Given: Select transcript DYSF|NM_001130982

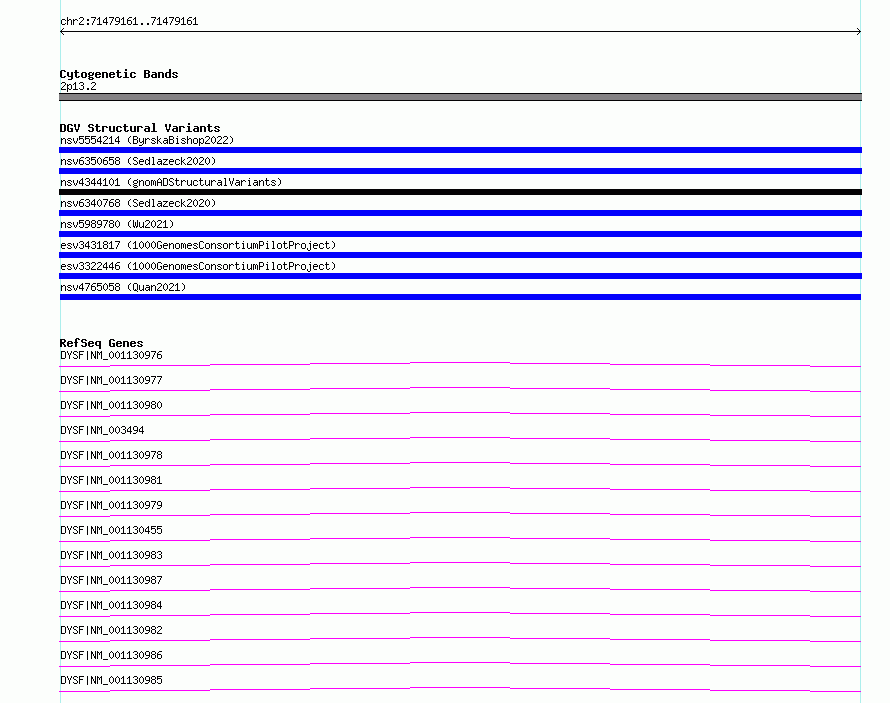Looking at the screenshot, I should click(111, 630).
